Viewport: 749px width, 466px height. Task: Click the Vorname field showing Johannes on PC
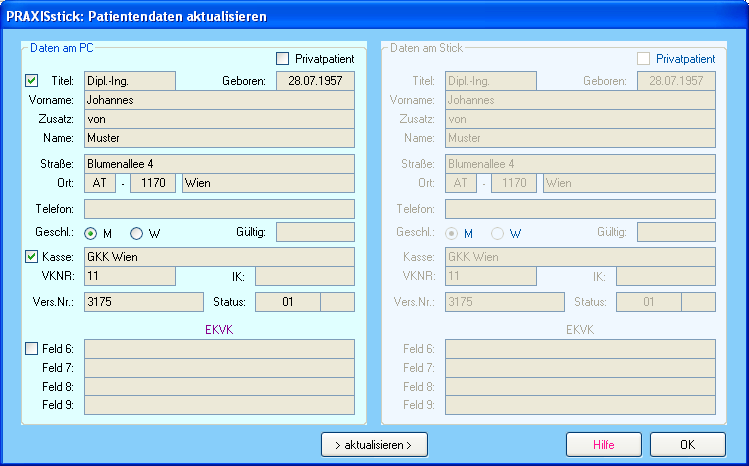point(219,100)
